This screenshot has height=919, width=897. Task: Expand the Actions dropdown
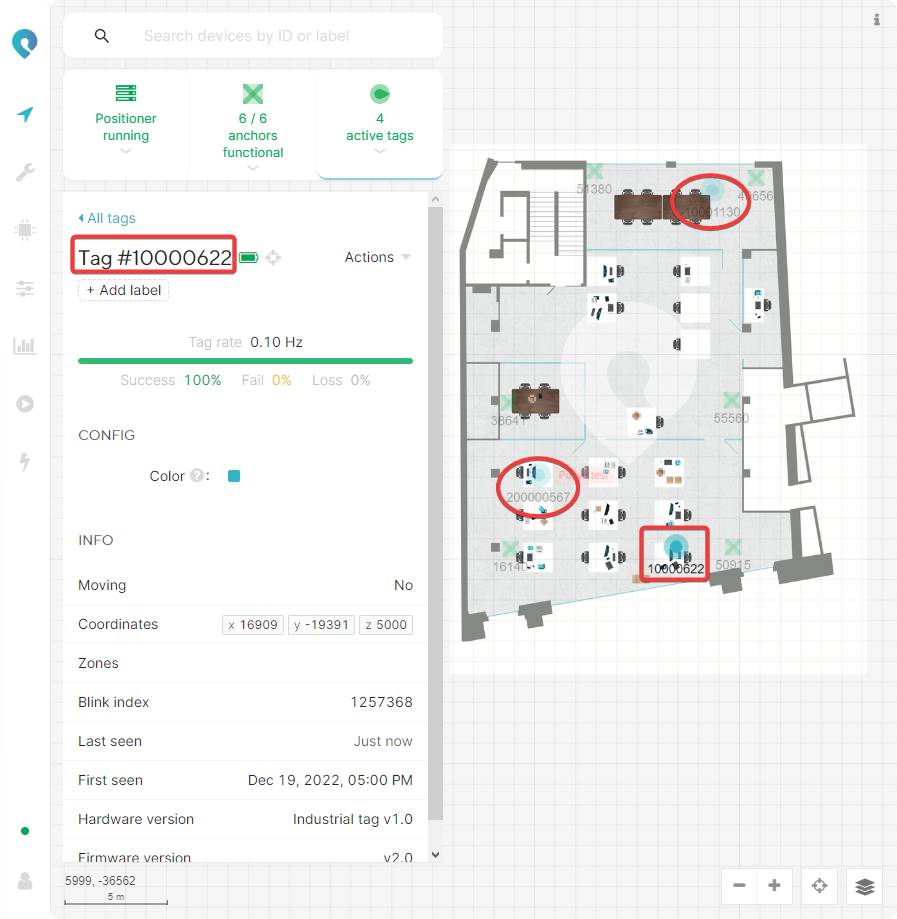coord(377,257)
